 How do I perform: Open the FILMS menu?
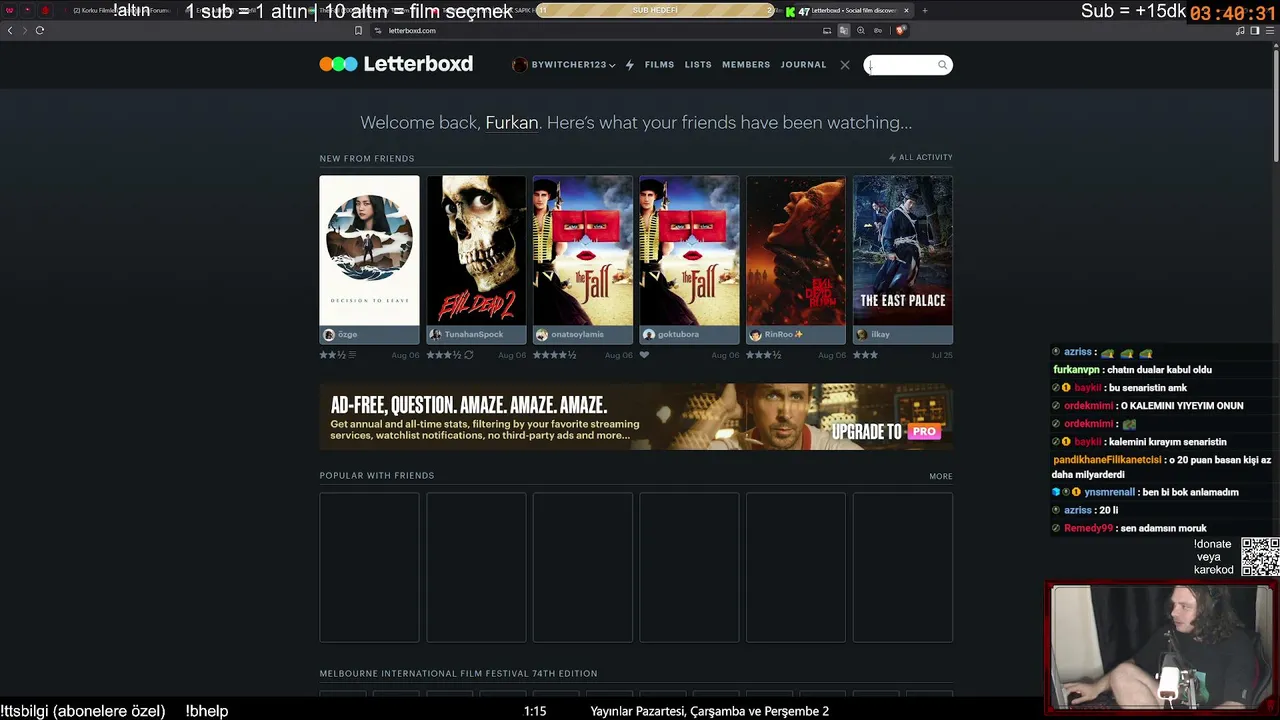pos(659,65)
